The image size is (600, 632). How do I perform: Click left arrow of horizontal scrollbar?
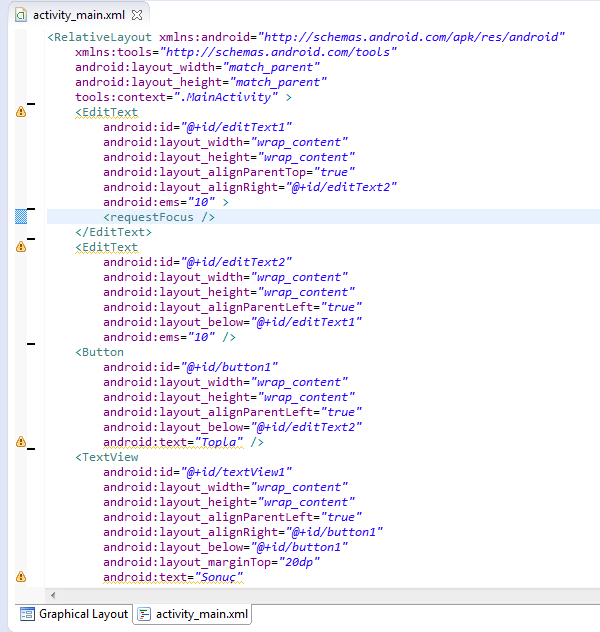click(53, 595)
